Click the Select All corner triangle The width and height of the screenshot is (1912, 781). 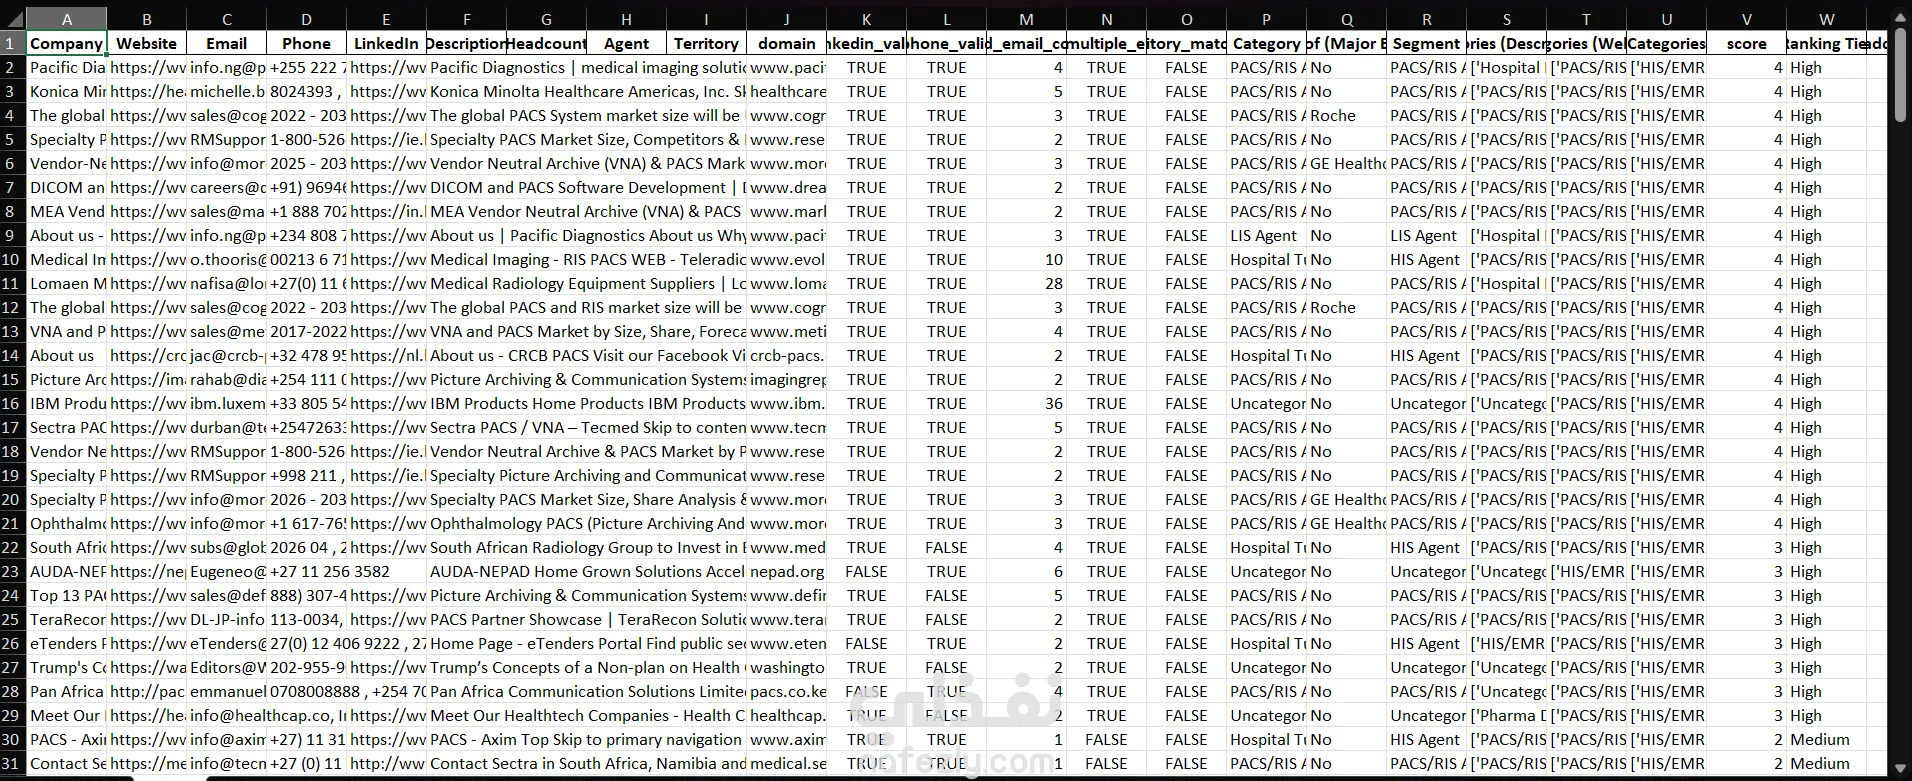(12, 19)
